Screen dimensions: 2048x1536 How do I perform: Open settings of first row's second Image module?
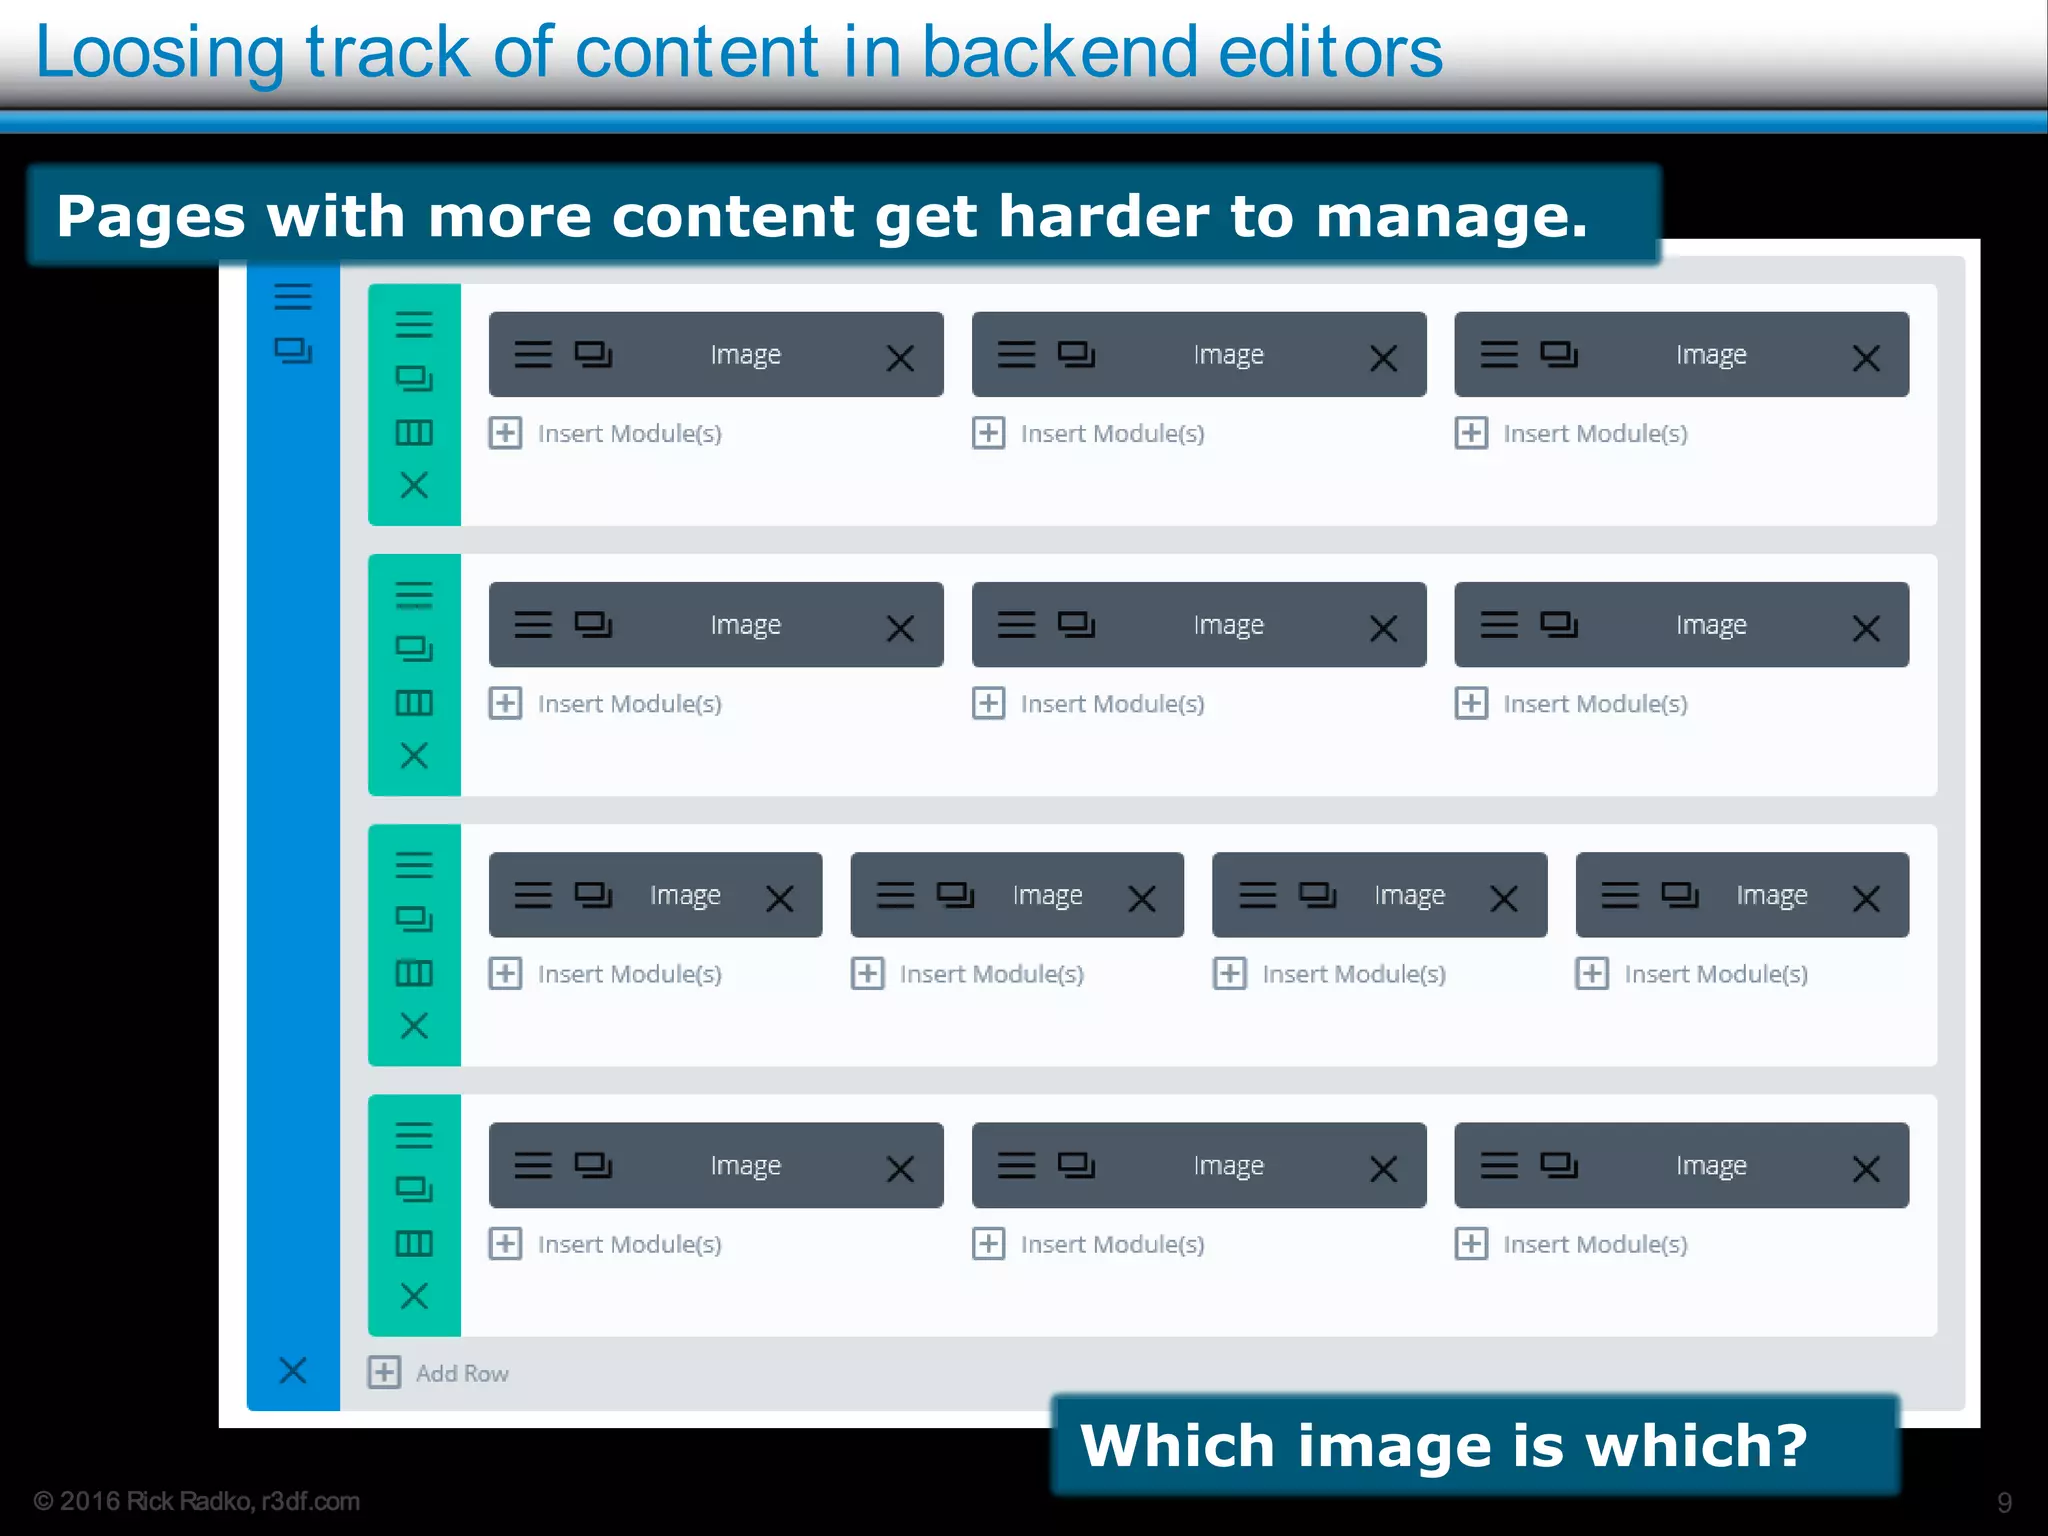pyautogui.click(x=1016, y=354)
